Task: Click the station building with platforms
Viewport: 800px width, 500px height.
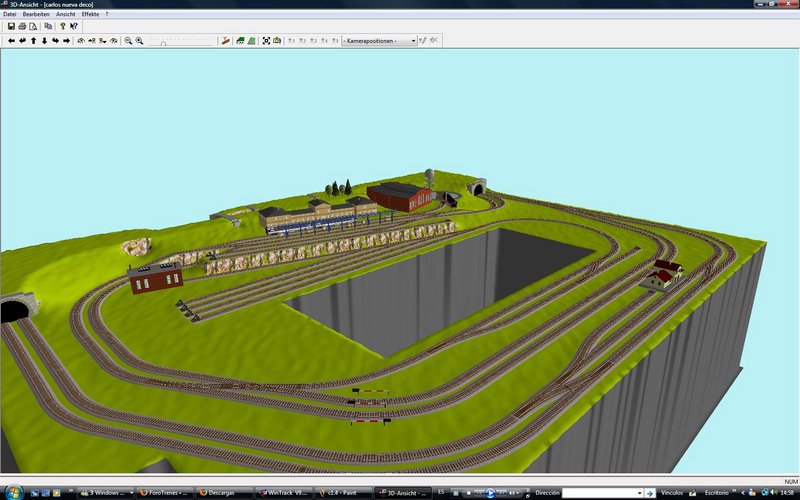Action: (319, 214)
